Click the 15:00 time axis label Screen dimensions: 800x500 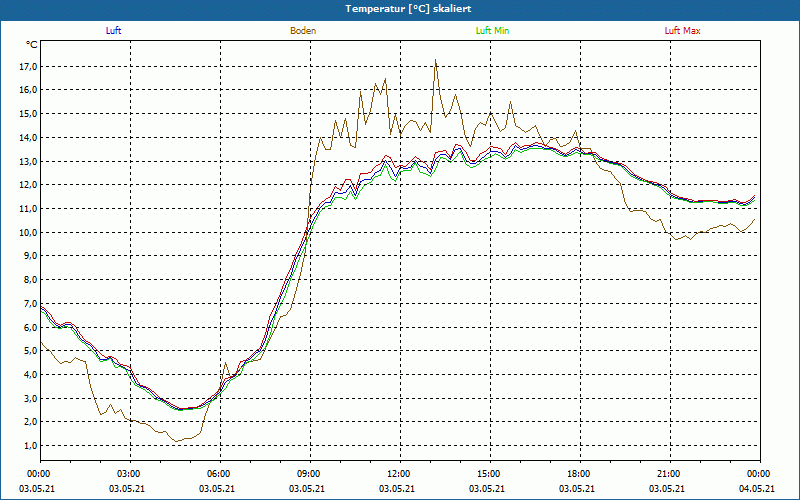[491, 474]
